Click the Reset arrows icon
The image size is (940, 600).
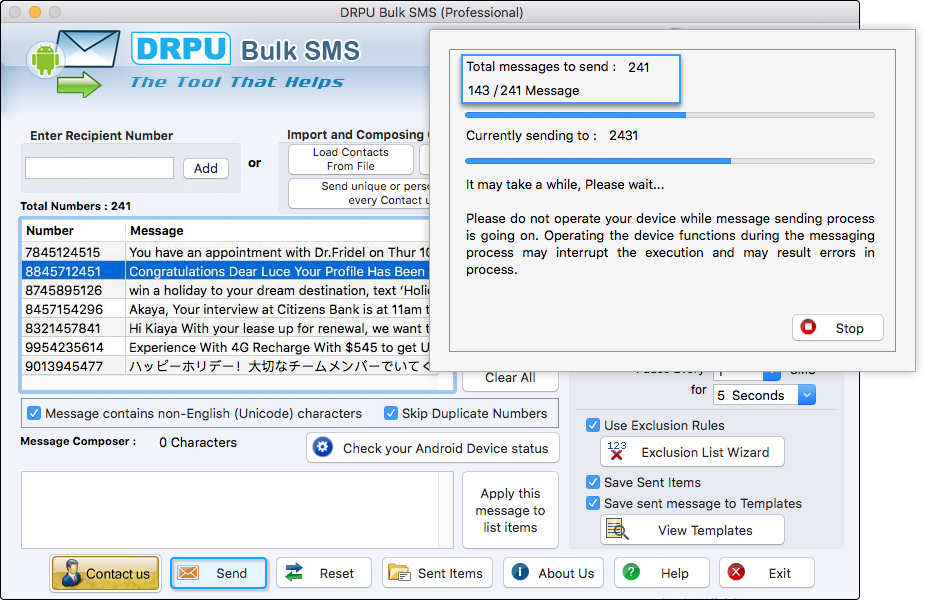(294, 573)
